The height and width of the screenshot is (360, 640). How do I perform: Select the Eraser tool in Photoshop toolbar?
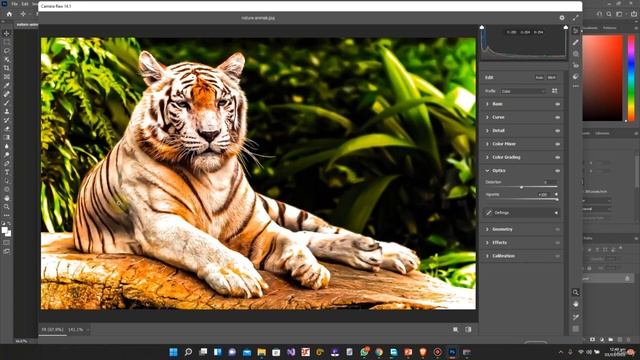pyautogui.click(x=7, y=129)
